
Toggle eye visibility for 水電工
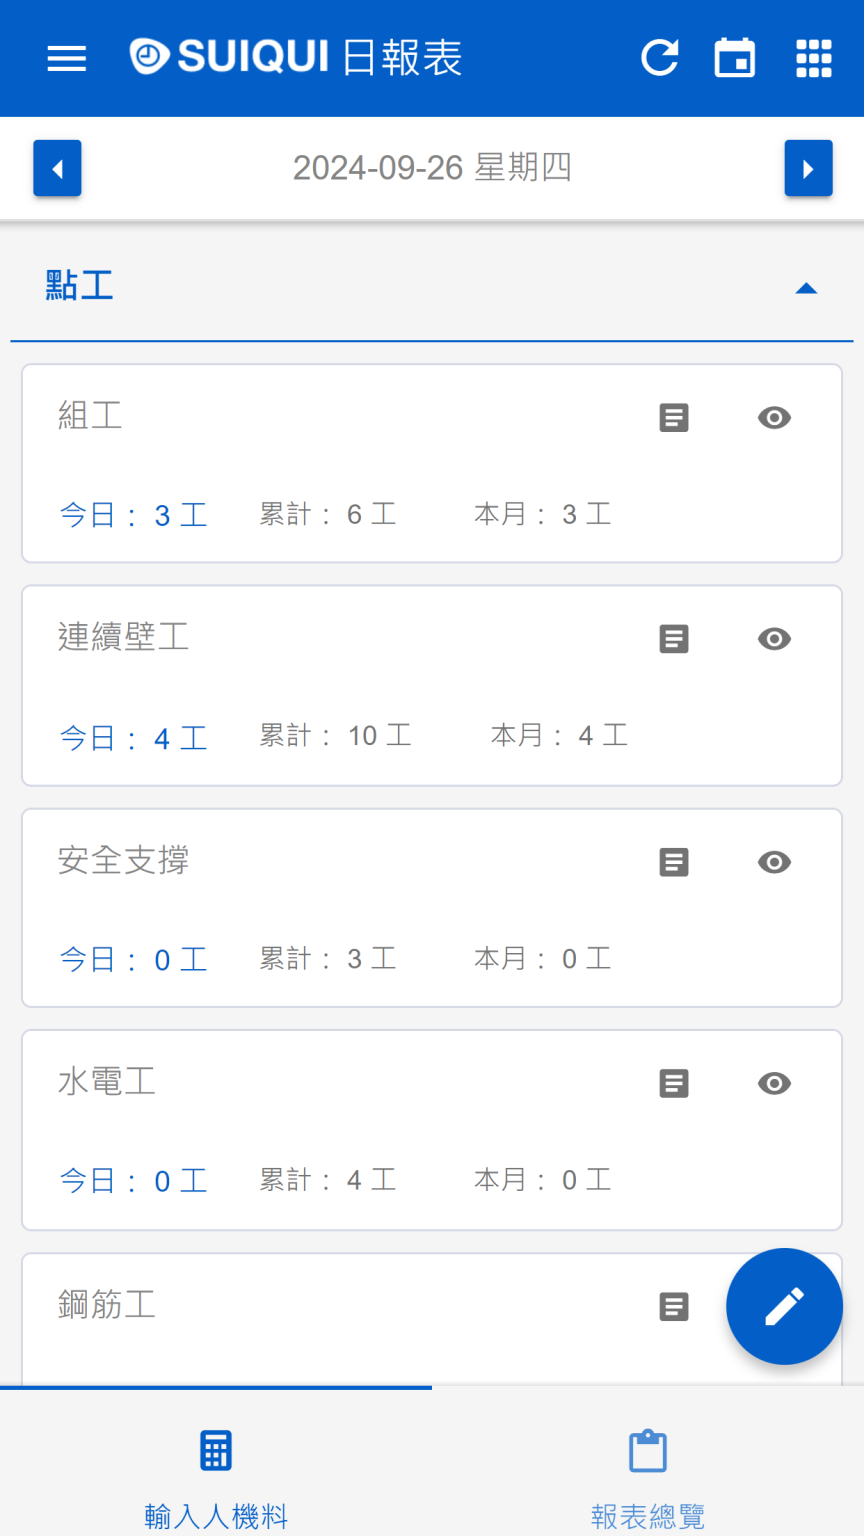tap(774, 1083)
